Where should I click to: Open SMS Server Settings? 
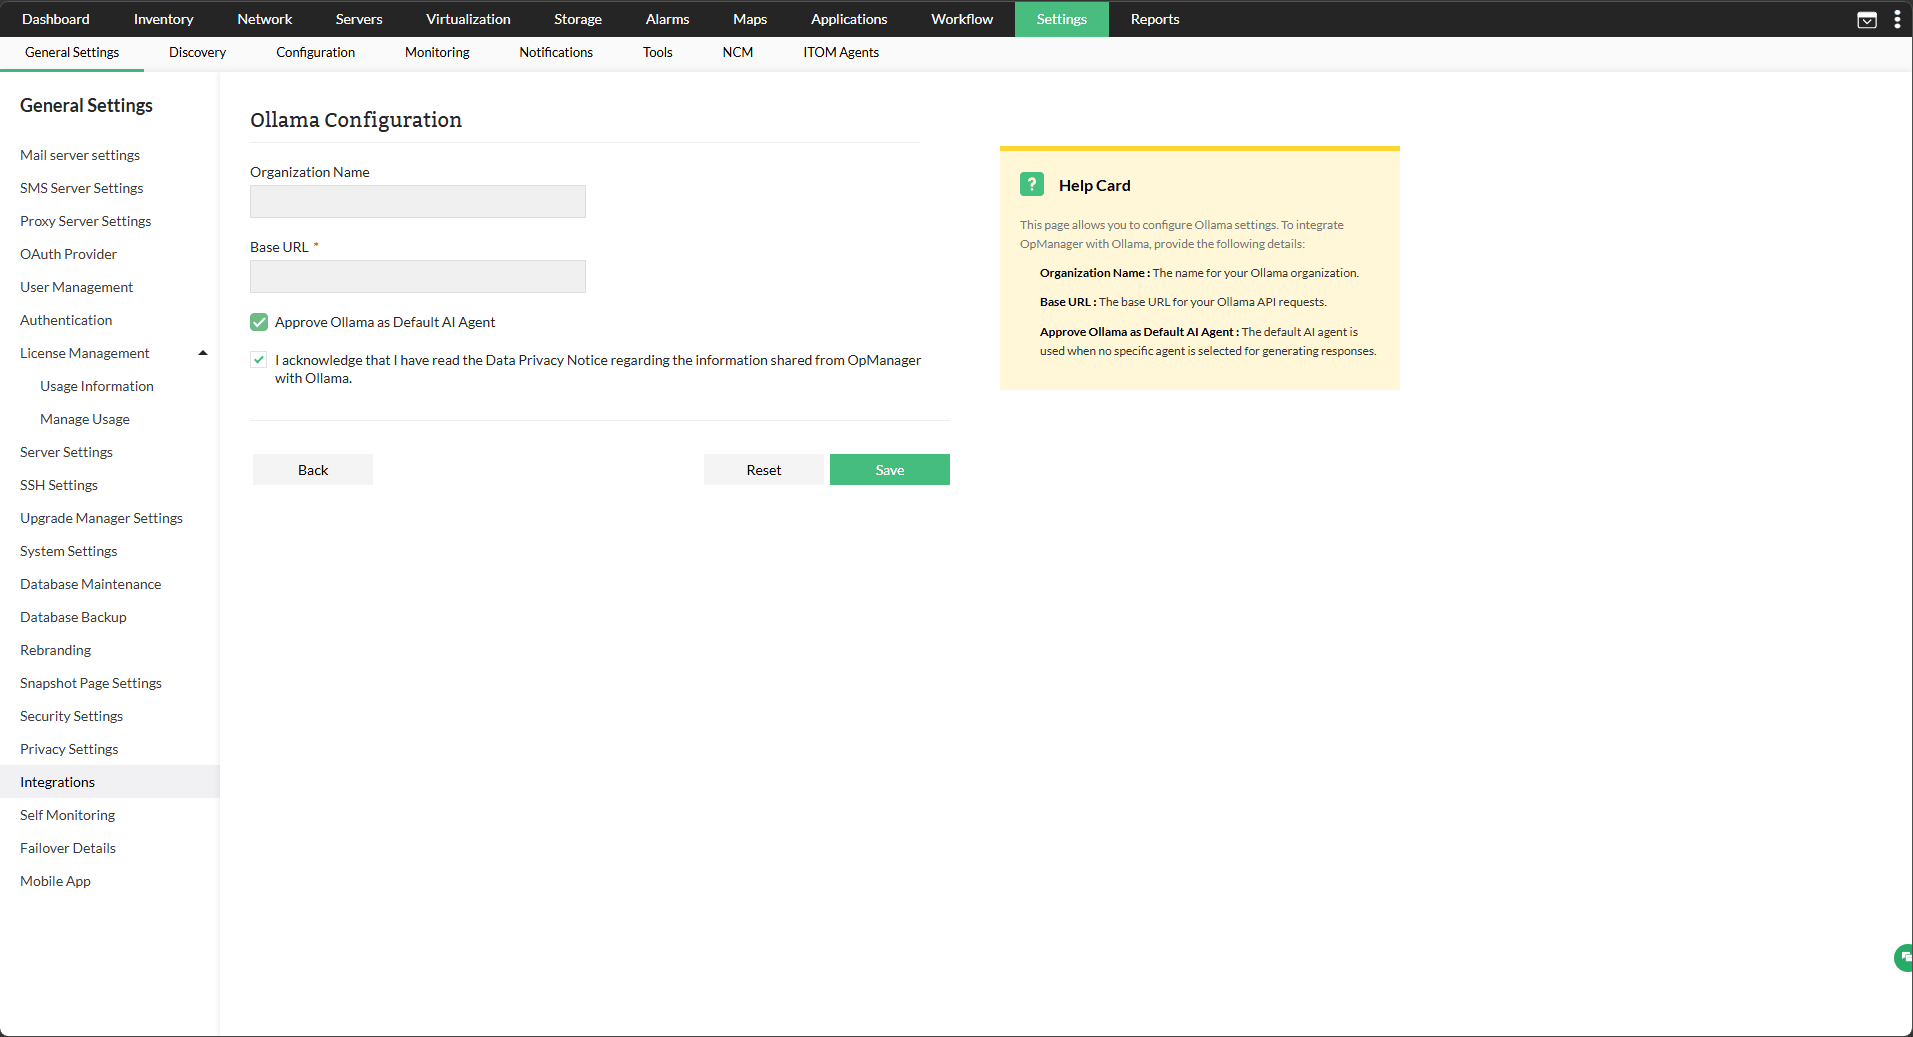pyautogui.click(x=81, y=188)
